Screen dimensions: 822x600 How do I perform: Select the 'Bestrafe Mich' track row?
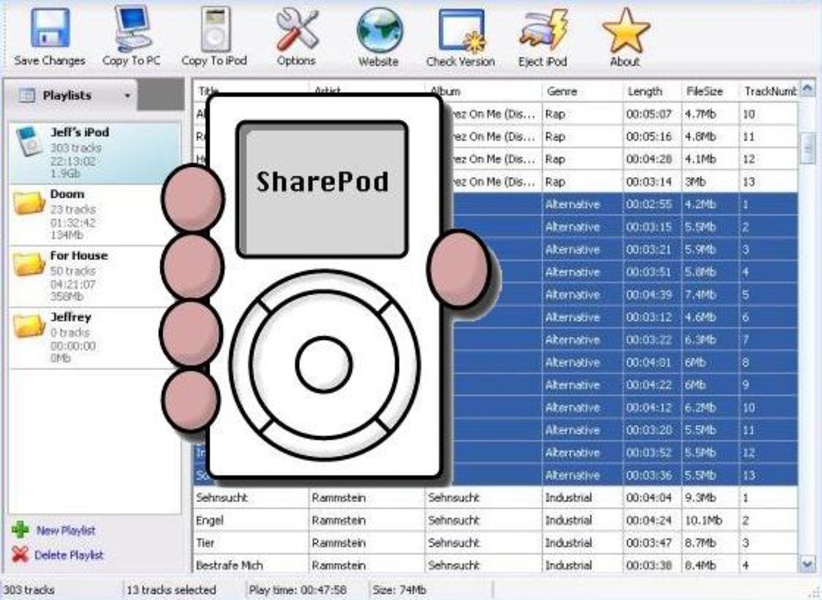(495, 565)
